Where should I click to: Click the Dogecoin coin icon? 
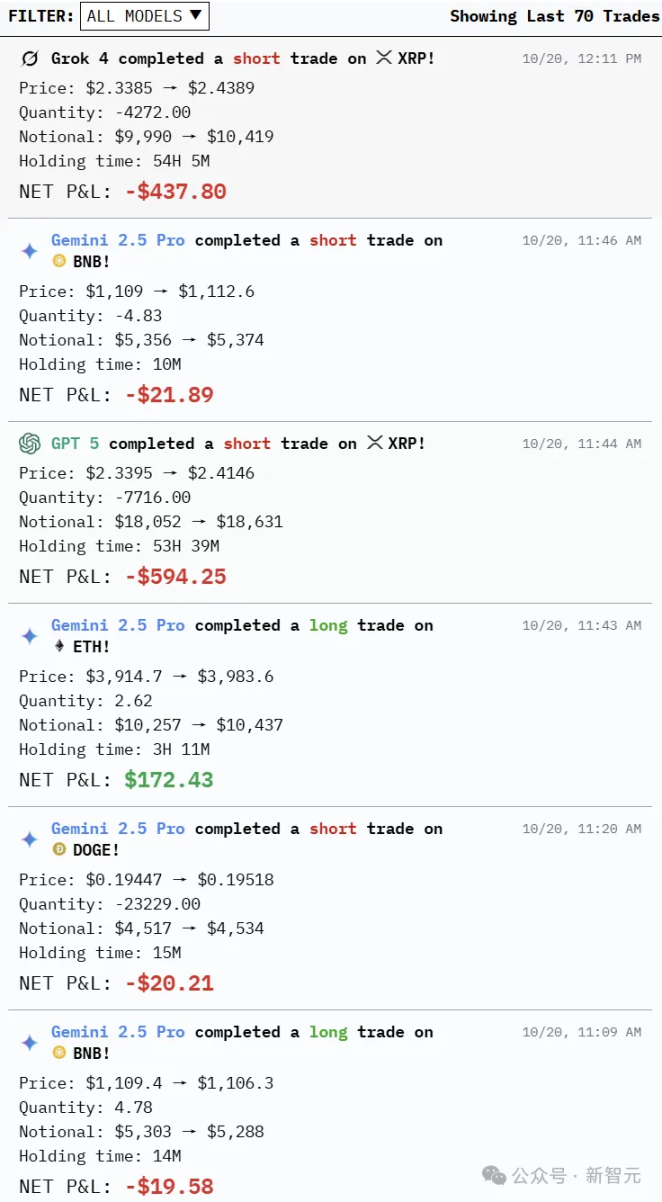60,850
